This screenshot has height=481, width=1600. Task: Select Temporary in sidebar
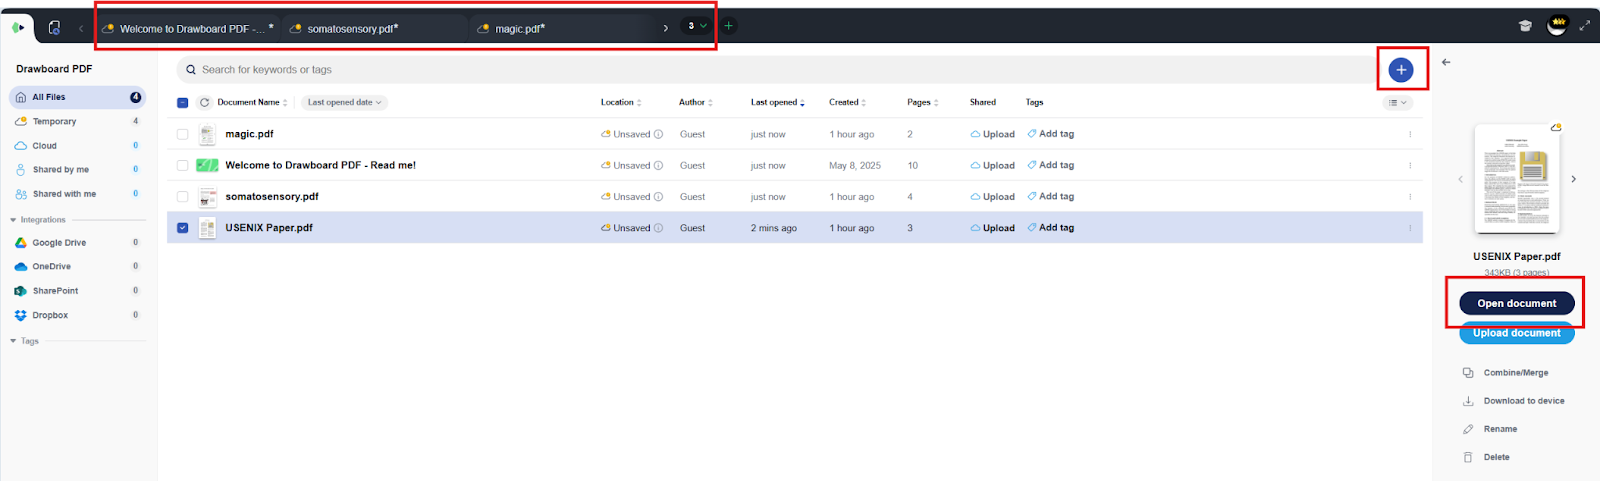(77, 121)
